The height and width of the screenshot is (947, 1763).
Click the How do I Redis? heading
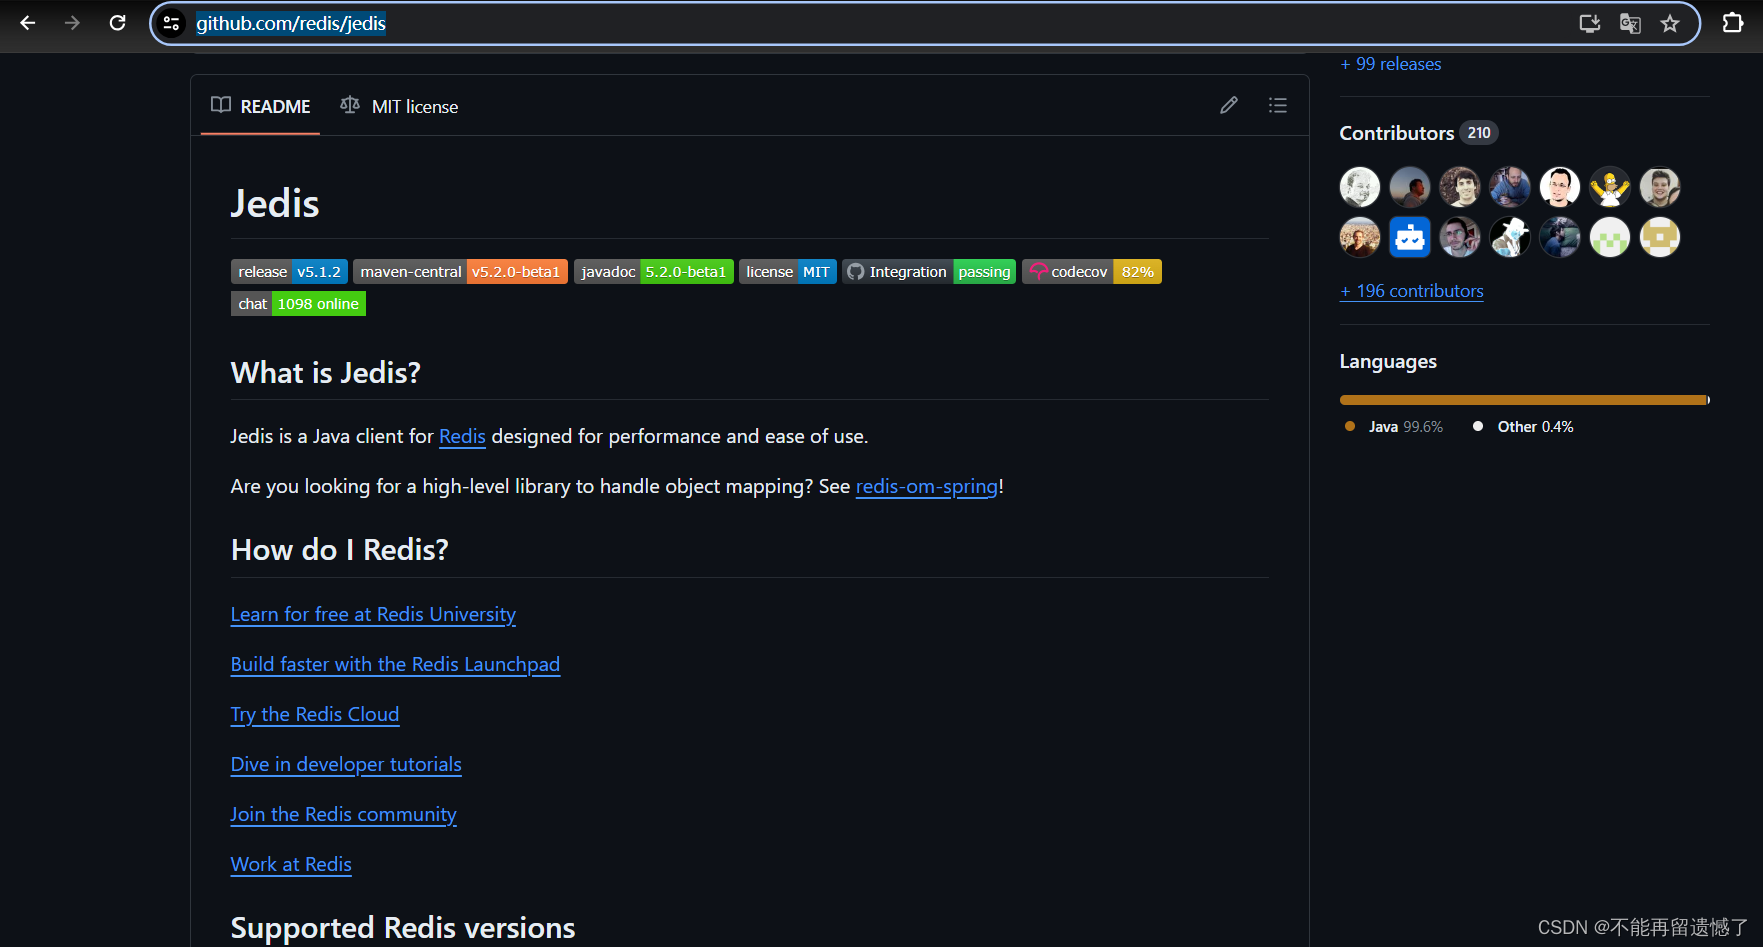pos(340,550)
